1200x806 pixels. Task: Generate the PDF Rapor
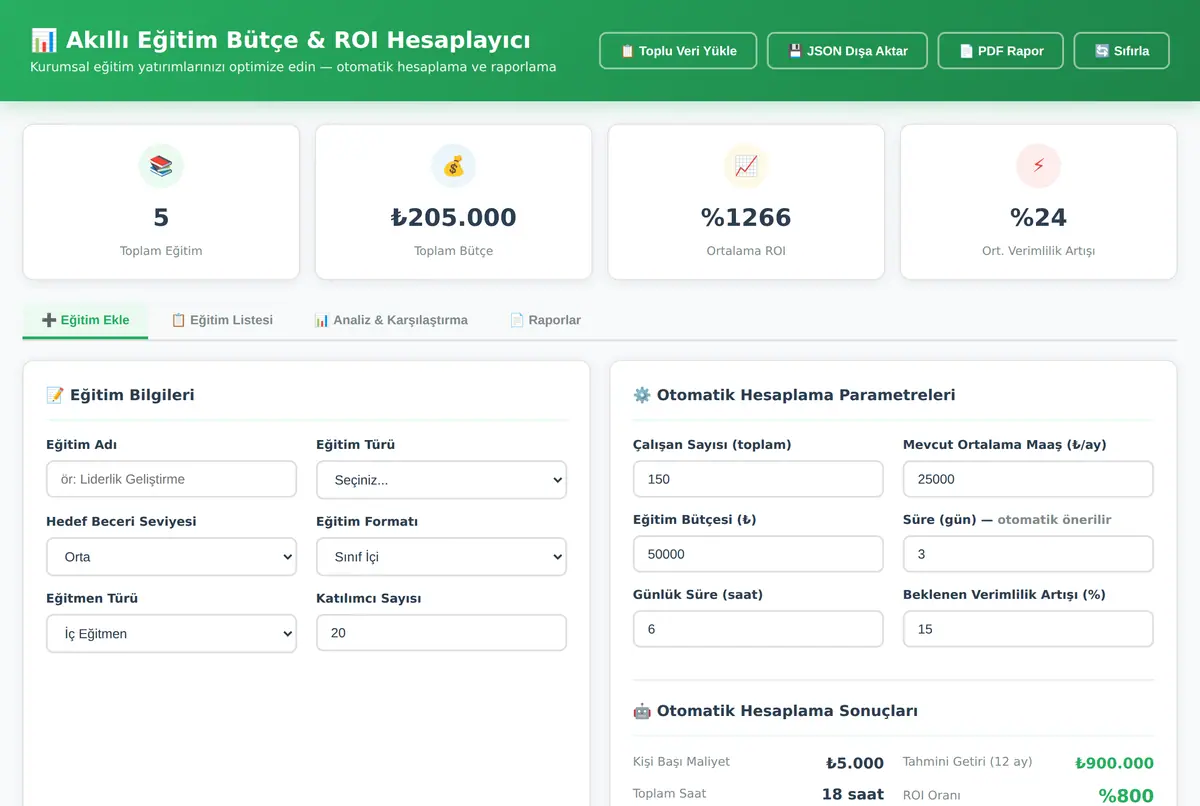1001,51
